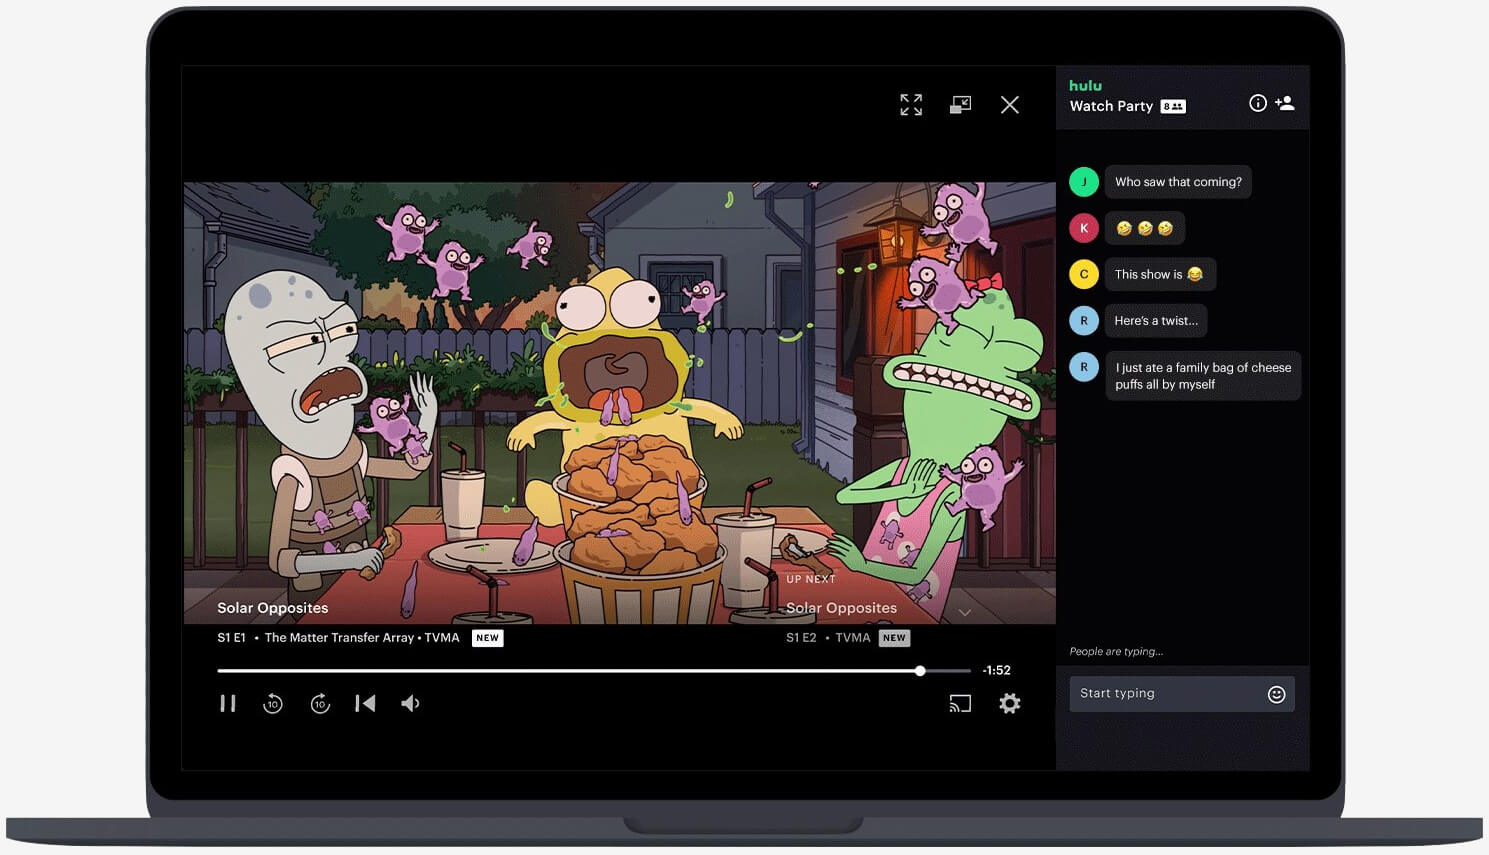Toggle picture-in-picture mini player

point(960,105)
